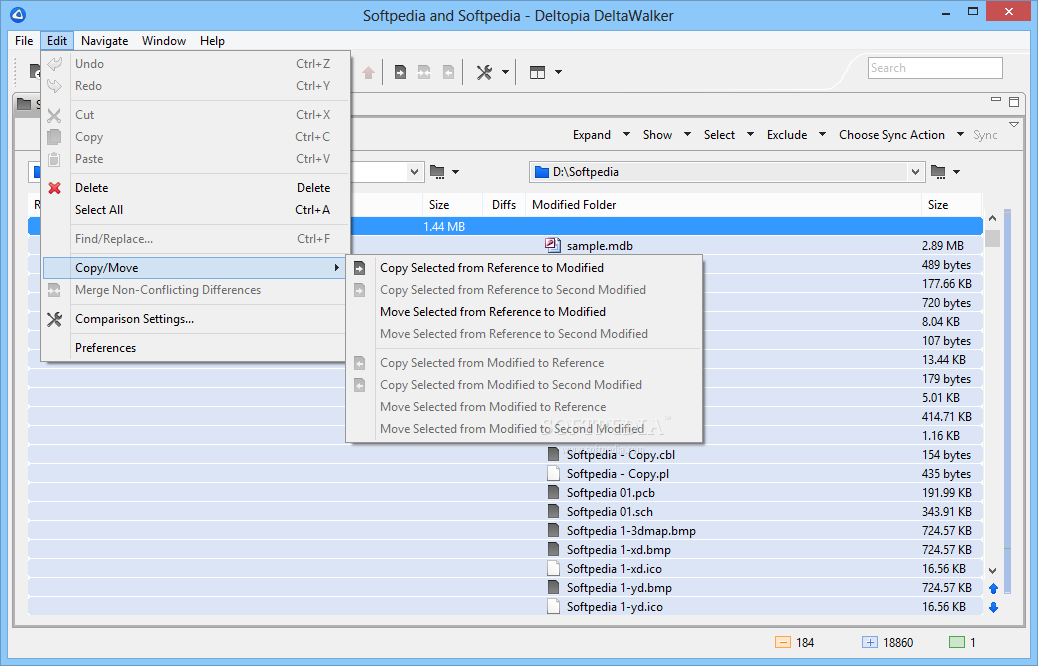Viewport: 1038px width, 666px height.
Task: Click the Select button
Action: pyautogui.click(x=720, y=134)
